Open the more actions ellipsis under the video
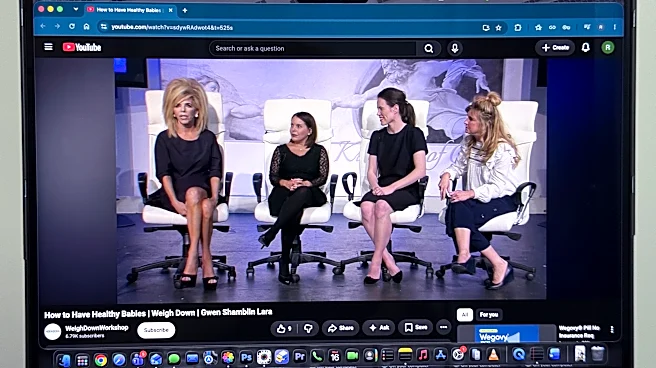Image resolution: width=656 pixels, height=368 pixels. (x=443, y=327)
